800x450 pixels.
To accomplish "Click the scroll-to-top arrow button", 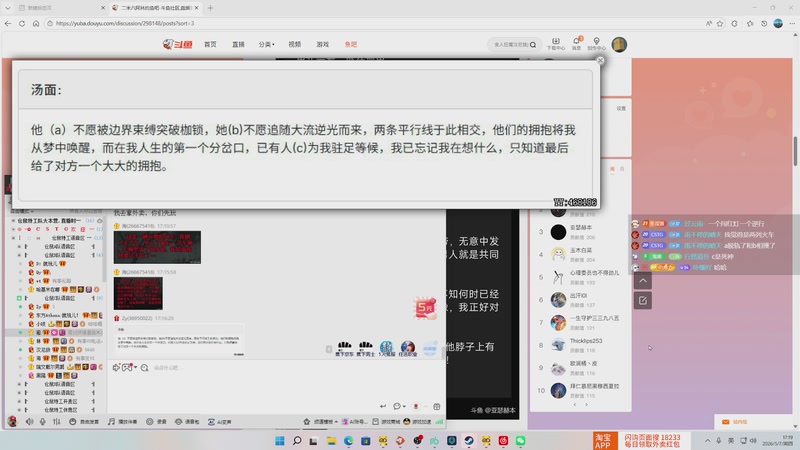I will click(643, 281).
